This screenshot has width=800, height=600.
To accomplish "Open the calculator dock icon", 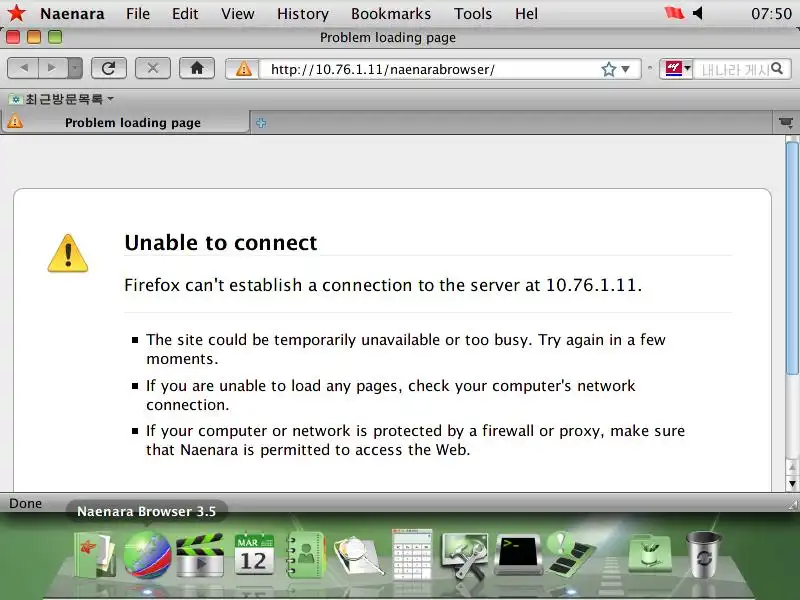I will pos(412,554).
